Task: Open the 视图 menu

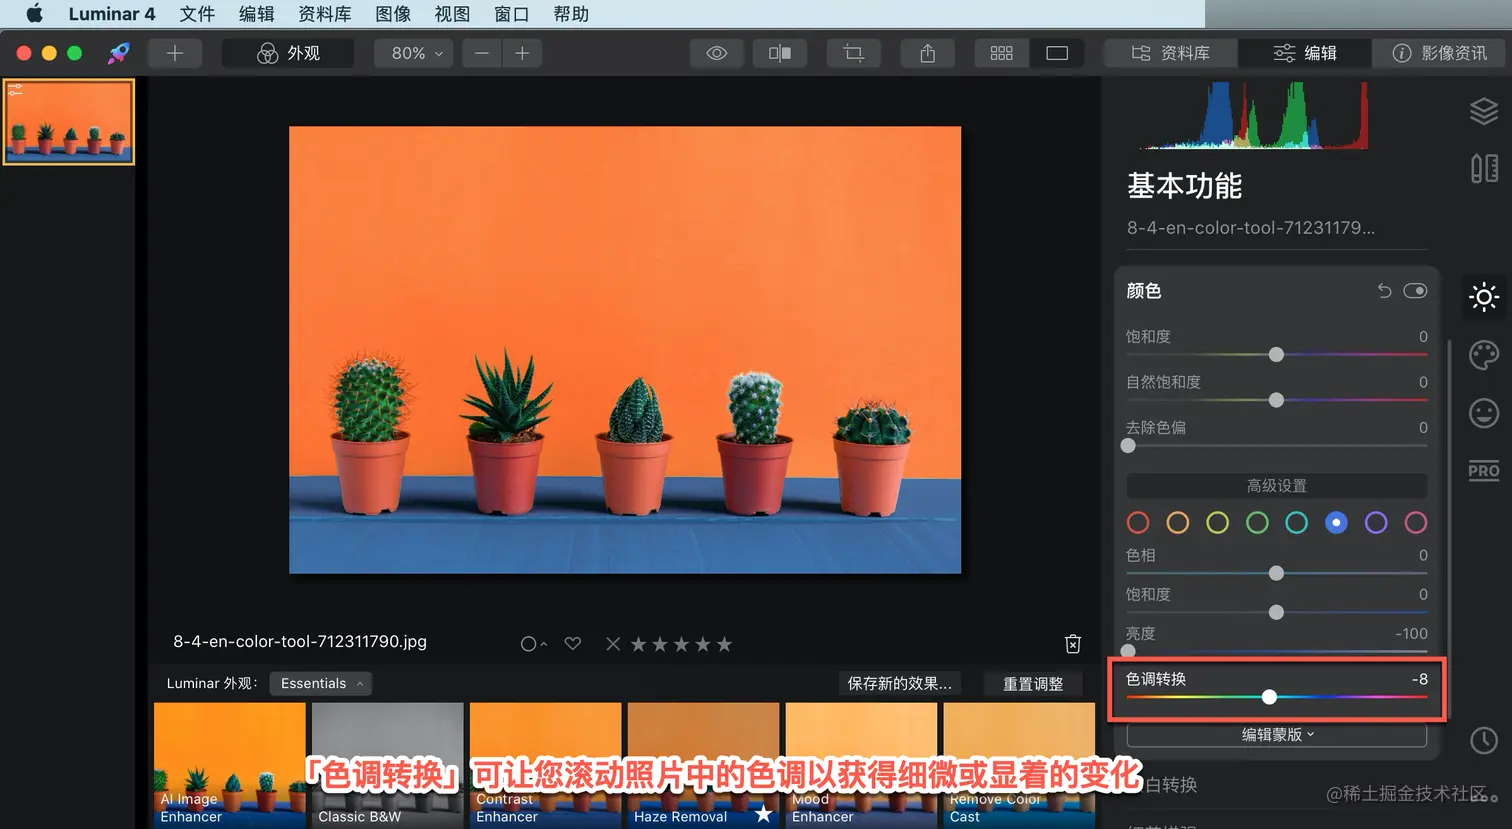Action: [452, 14]
